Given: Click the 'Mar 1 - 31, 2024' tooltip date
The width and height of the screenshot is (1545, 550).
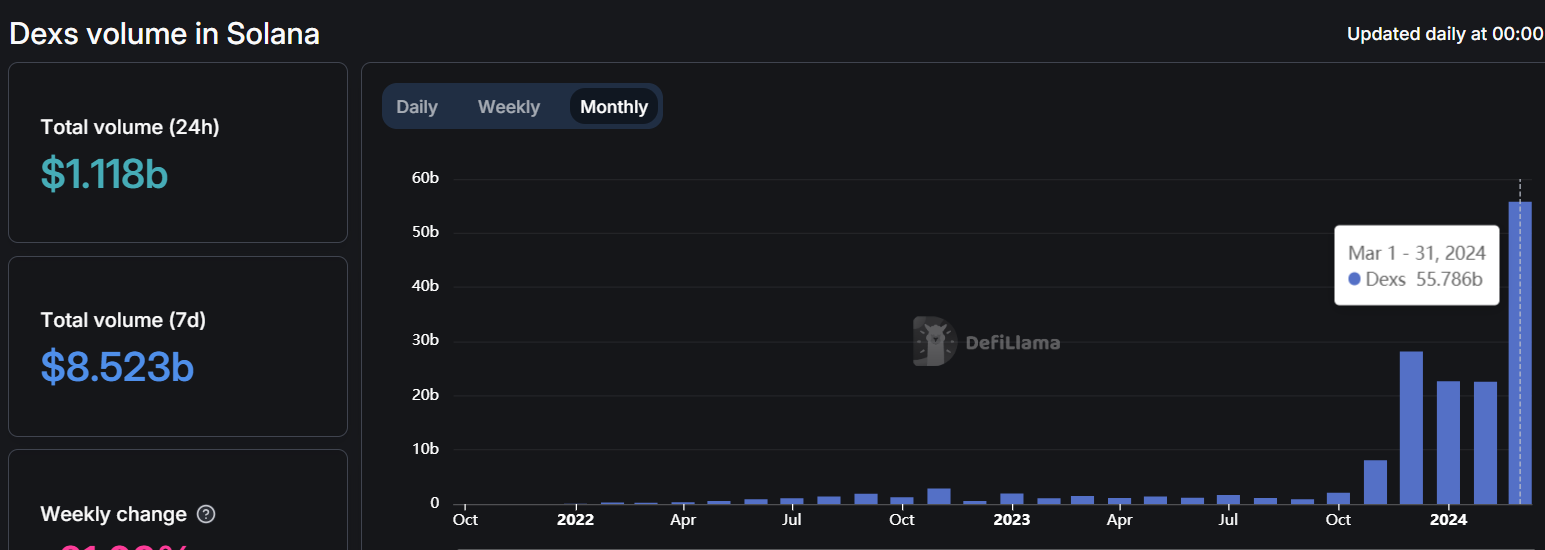Looking at the screenshot, I should (1416, 254).
